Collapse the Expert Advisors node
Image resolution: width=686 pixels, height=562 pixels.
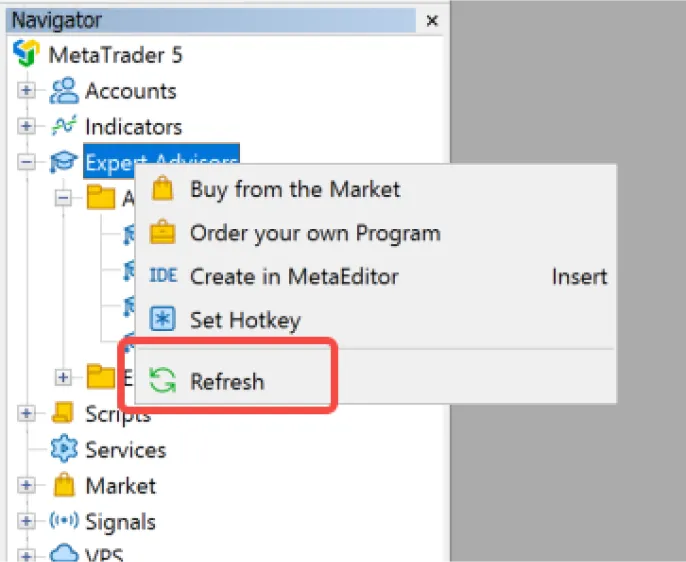click(x=26, y=162)
